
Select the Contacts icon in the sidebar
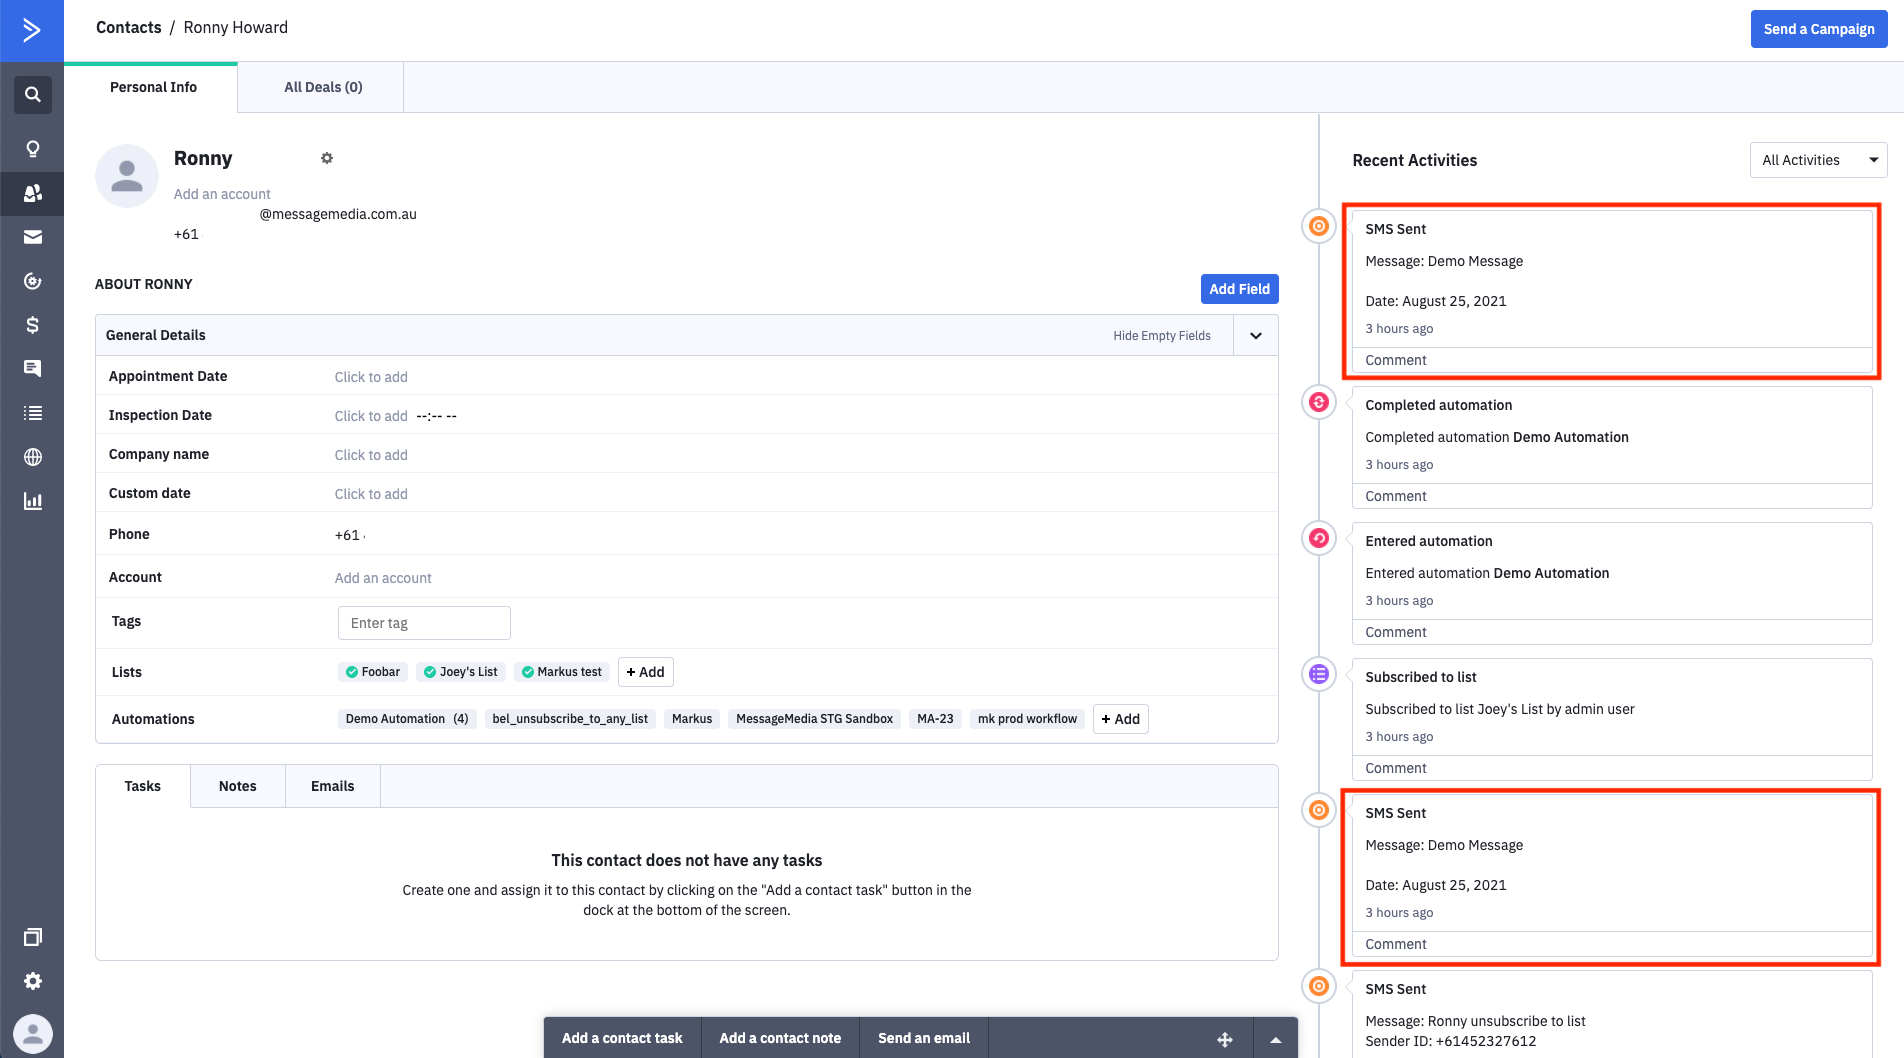tap(31, 193)
